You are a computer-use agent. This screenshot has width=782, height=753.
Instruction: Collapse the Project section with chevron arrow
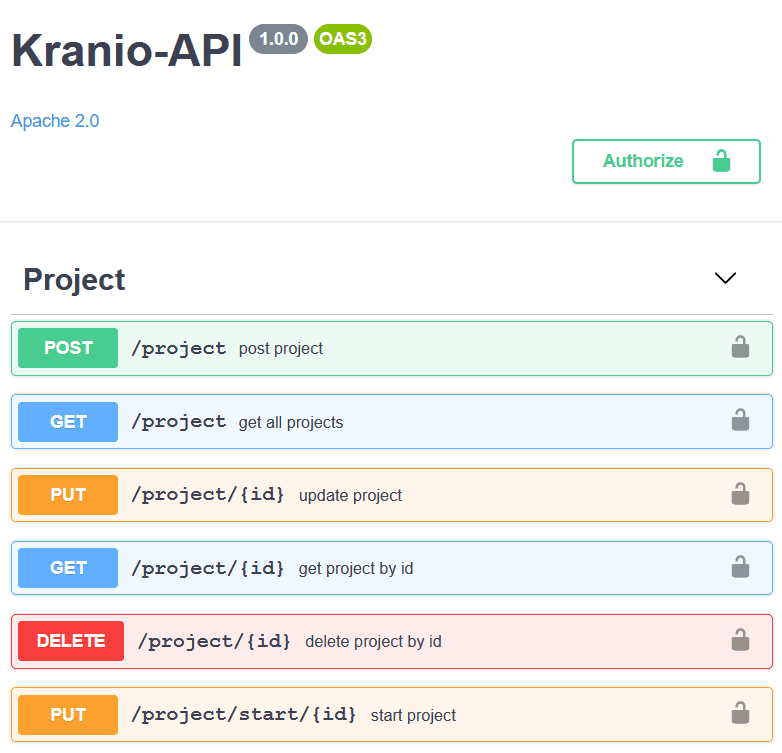pyautogui.click(x=725, y=279)
